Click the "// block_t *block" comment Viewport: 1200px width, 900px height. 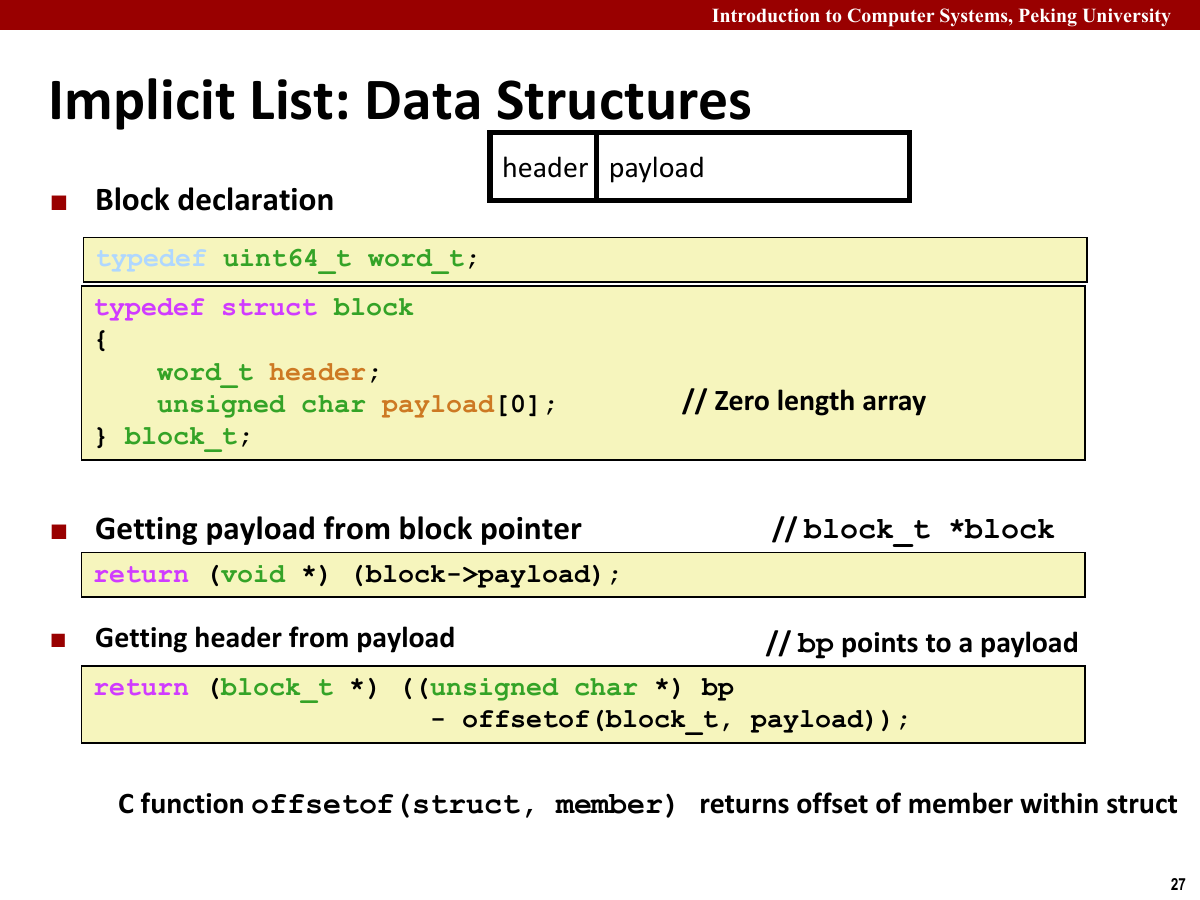pyautogui.click(x=914, y=529)
